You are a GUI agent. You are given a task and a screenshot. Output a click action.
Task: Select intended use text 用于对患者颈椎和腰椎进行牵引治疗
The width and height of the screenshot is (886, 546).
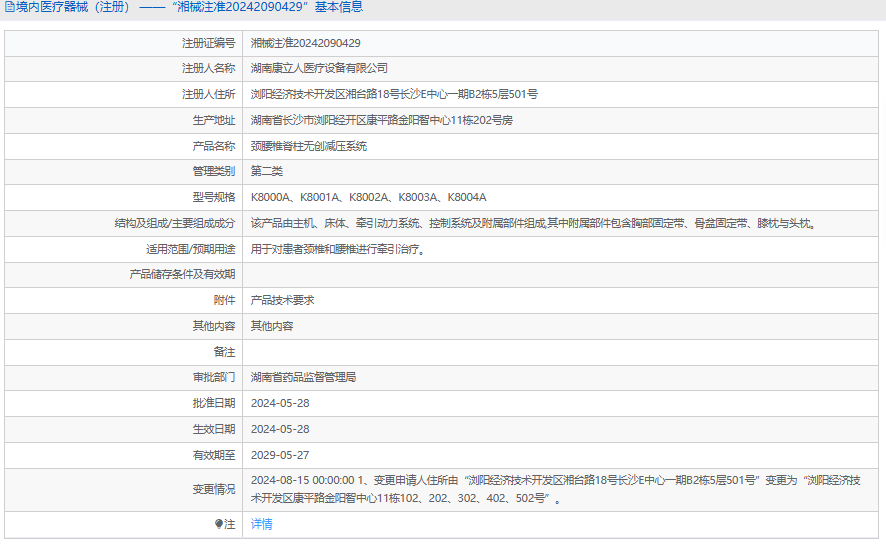click(x=338, y=249)
